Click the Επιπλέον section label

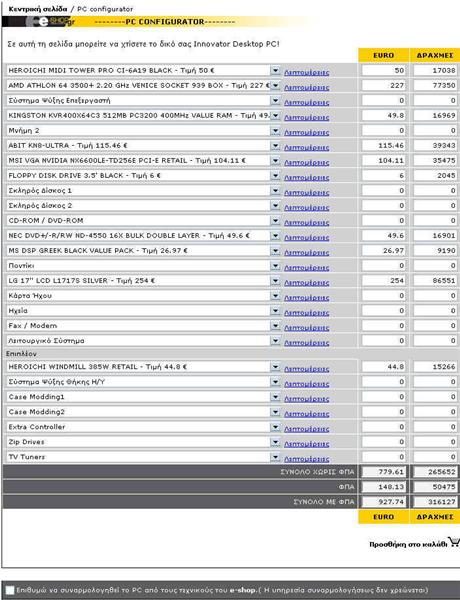pyautogui.click(x=21, y=354)
